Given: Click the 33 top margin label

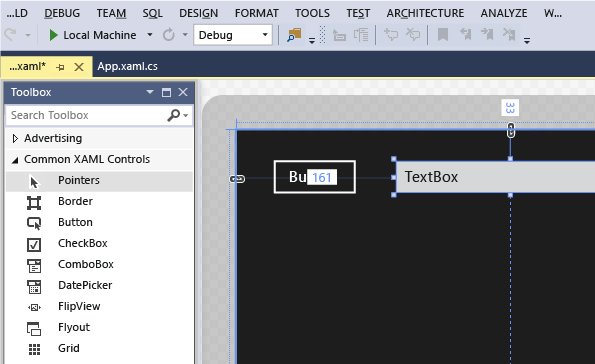Looking at the screenshot, I should point(510,108).
